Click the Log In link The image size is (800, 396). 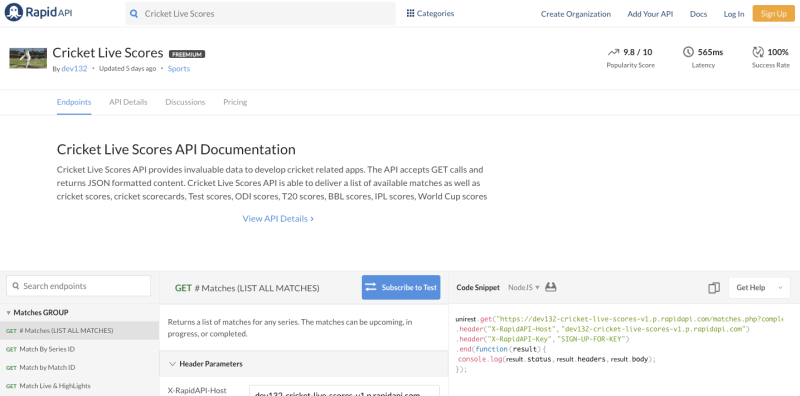[x=734, y=14]
